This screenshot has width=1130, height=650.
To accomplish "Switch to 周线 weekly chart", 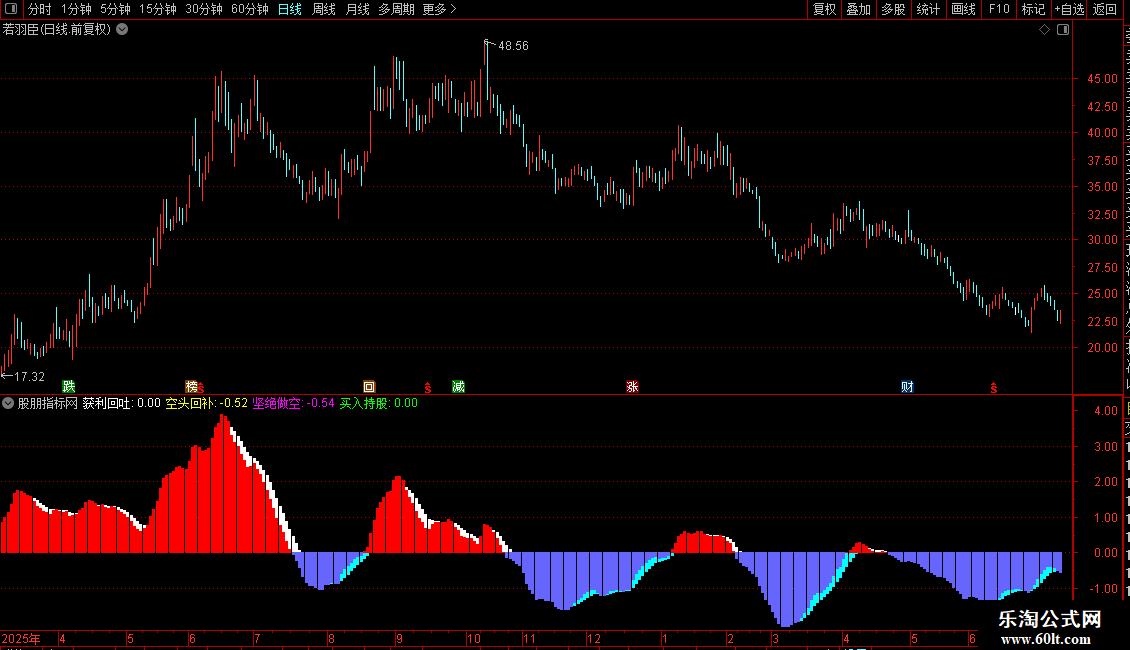I will (x=324, y=9).
